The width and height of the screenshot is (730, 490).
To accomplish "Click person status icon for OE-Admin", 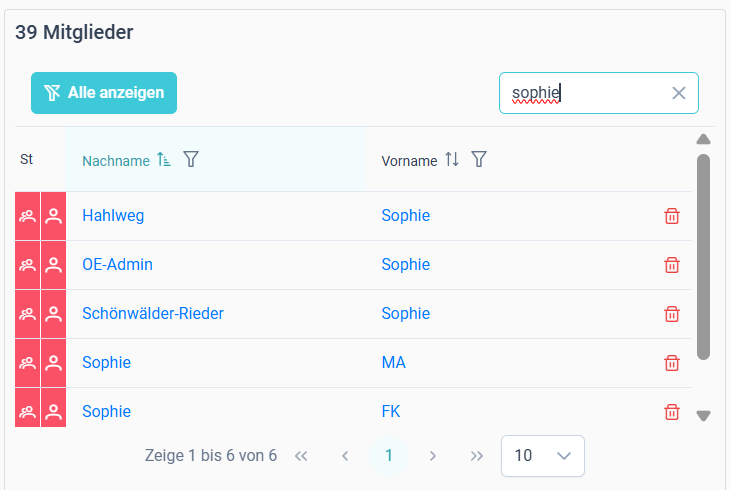I will tap(54, 265).
